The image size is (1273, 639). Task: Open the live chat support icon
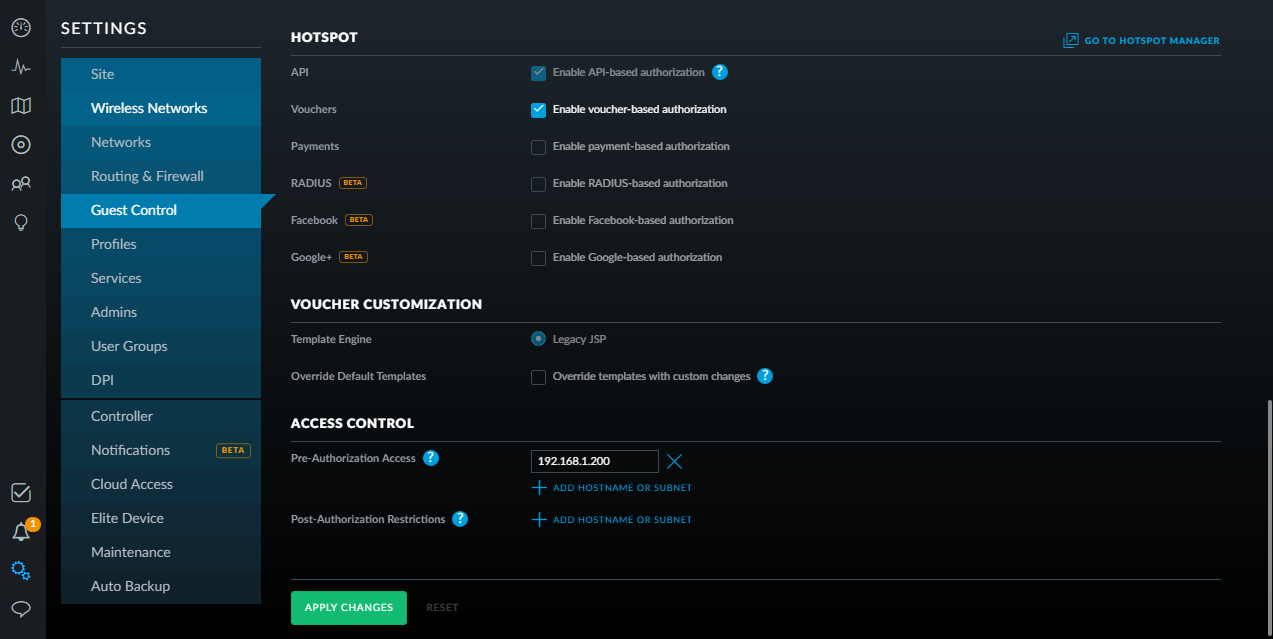click(x=20, y=608)
